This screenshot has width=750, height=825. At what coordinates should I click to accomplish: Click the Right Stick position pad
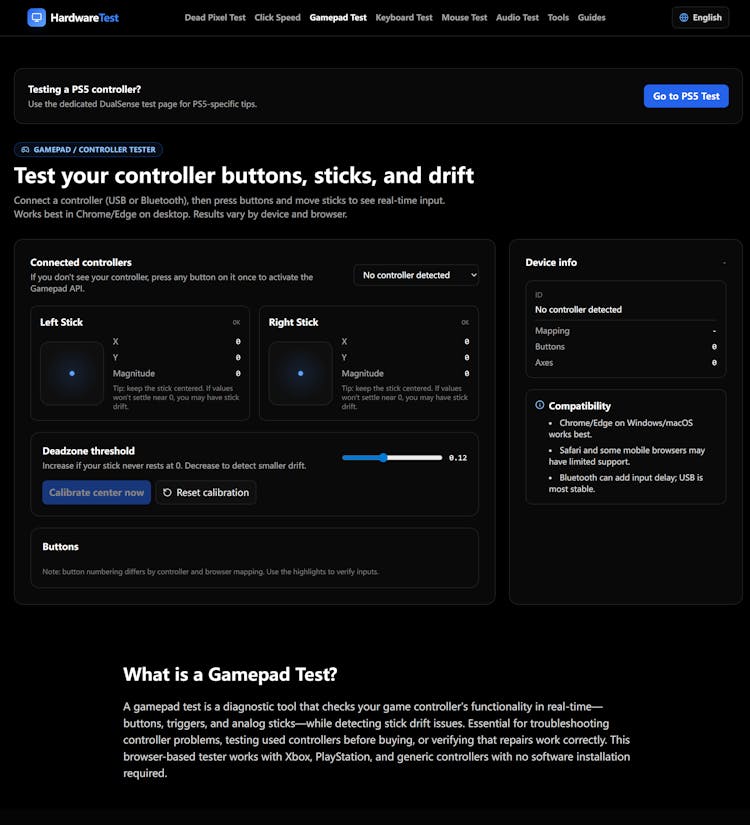[301, 373]
